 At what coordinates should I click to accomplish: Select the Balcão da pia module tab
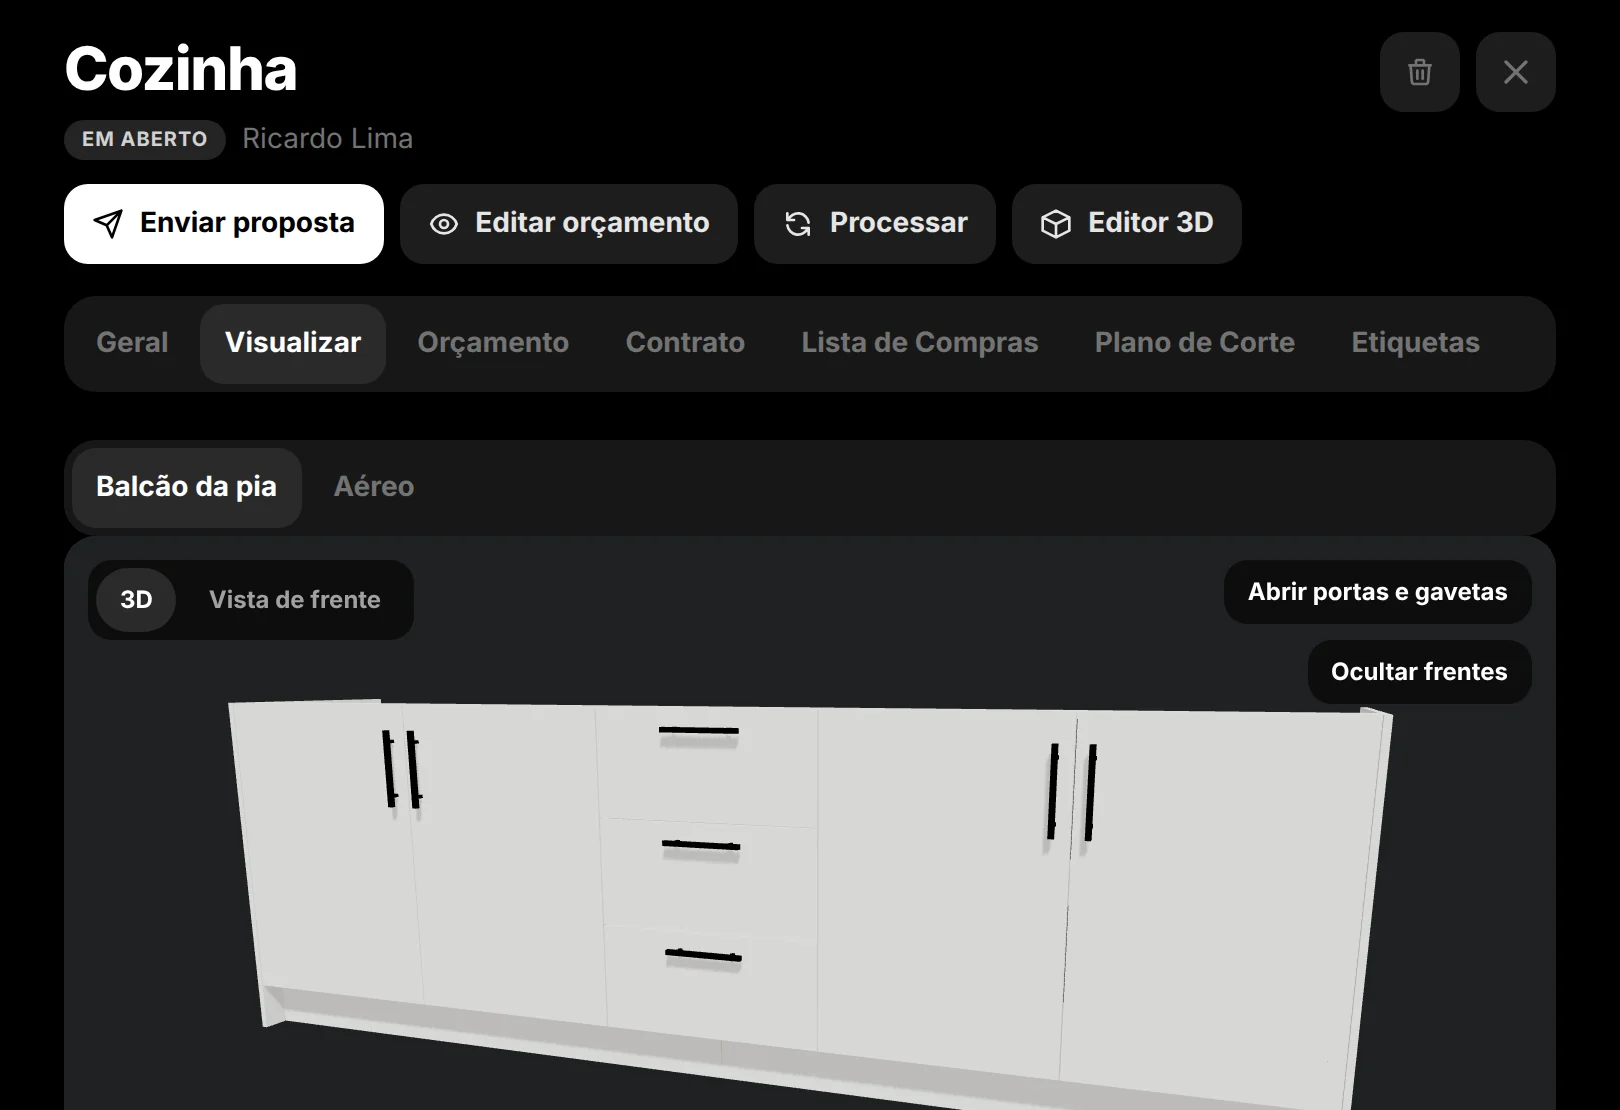(x=187, y=487)
